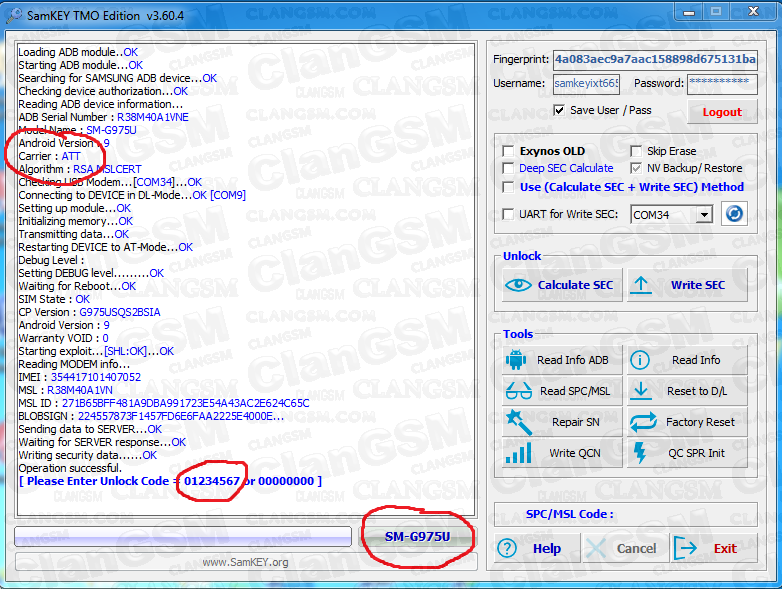The image size is (782, 589).
Task: Toggle the Save User / Pass checkbox
Action: (x=559, y=110)
